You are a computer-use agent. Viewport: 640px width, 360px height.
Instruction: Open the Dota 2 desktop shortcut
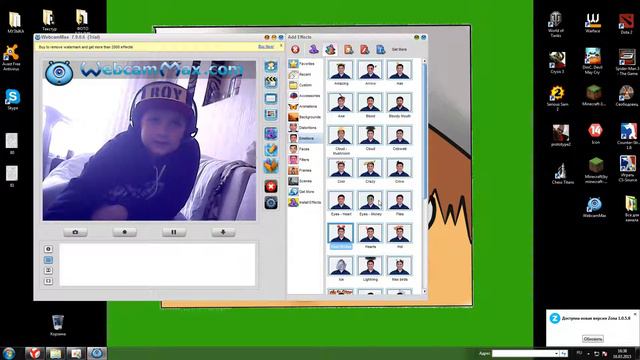click(x=626, y=23)
